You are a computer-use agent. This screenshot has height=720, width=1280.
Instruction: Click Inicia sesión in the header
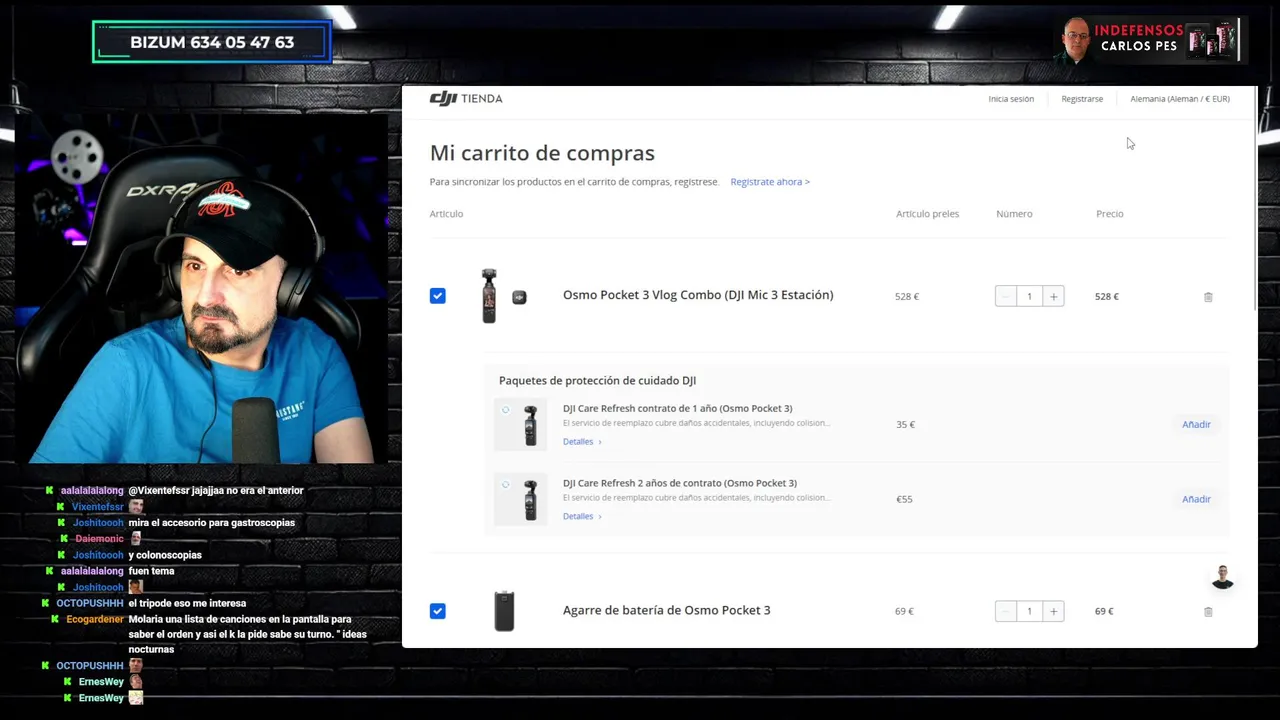(x=1011, y=99)
